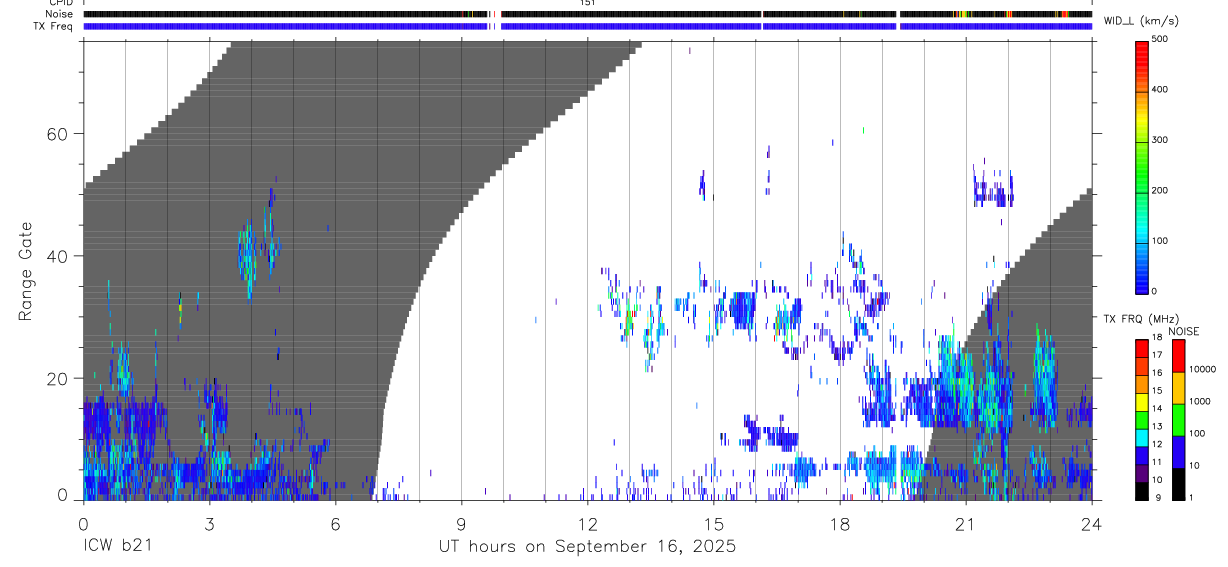1228x567 pixels.
Task: Click the '300' tick on the width scale
Action: [1160, 140]
